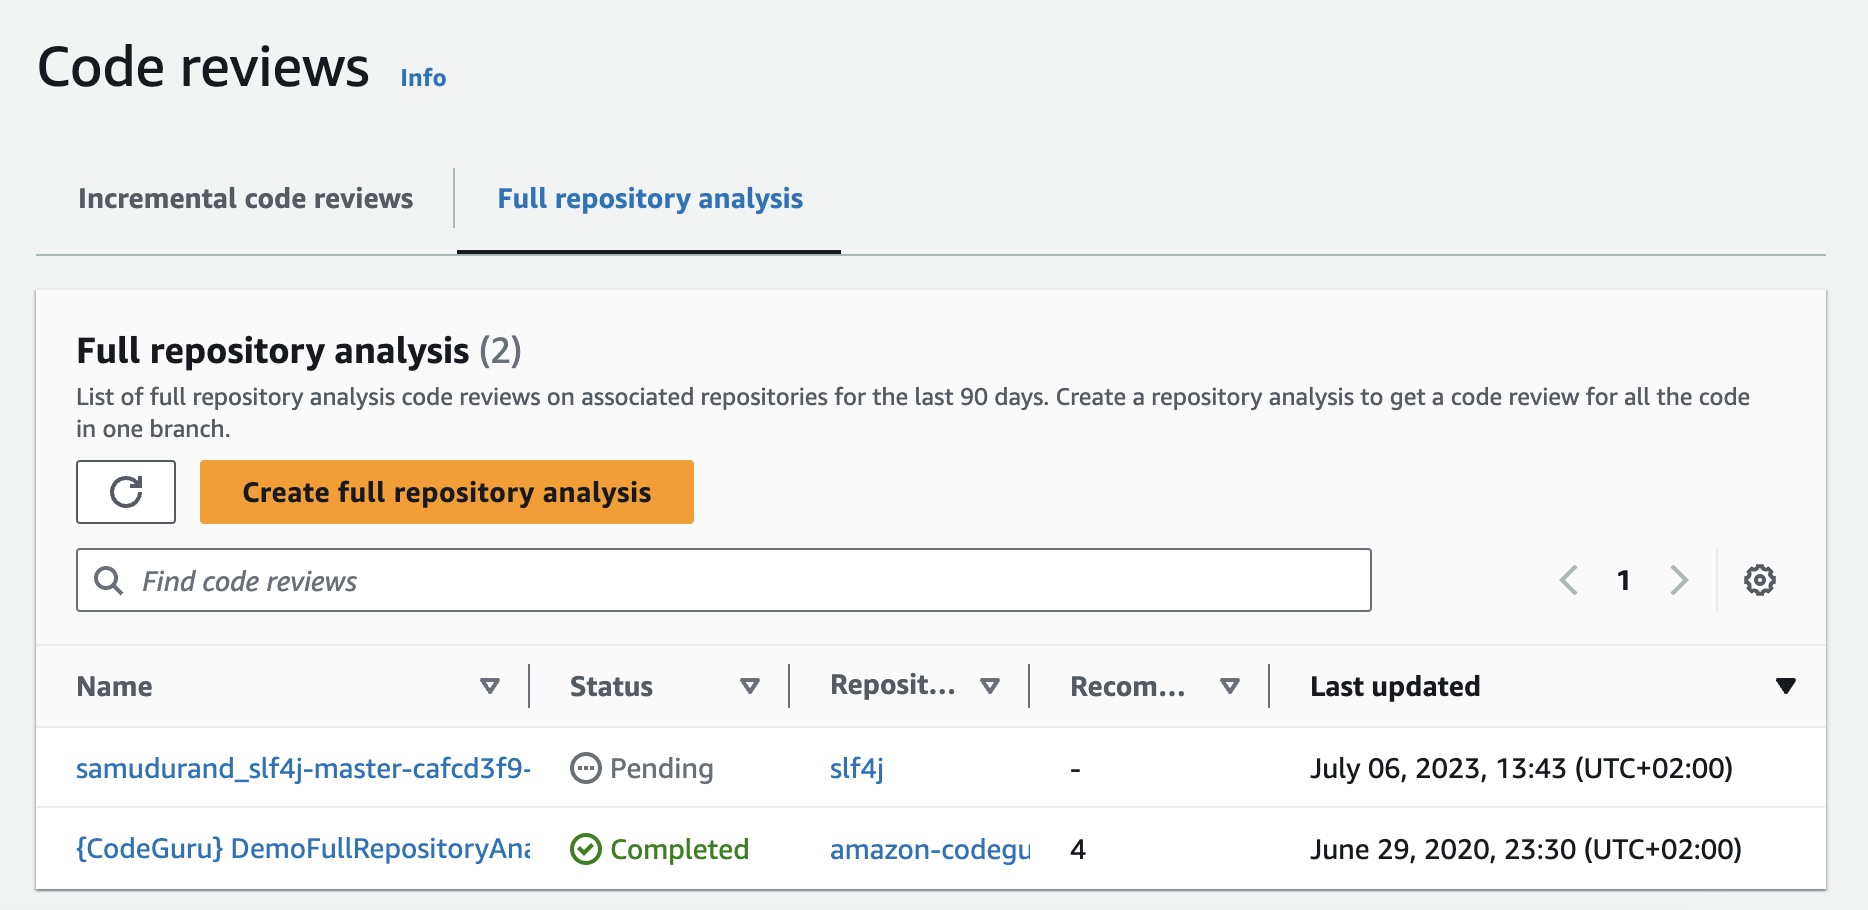Select Full repository analysis tab
Viewport: 1868px width, 910px height.
[650, 198]
